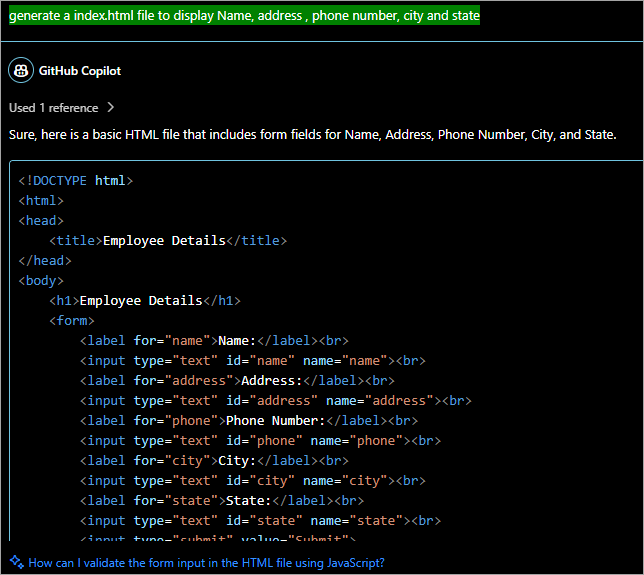Click the input id="state" code line
Image resolution: width=644 pixels, height=575 pixels.
(260, 521)
